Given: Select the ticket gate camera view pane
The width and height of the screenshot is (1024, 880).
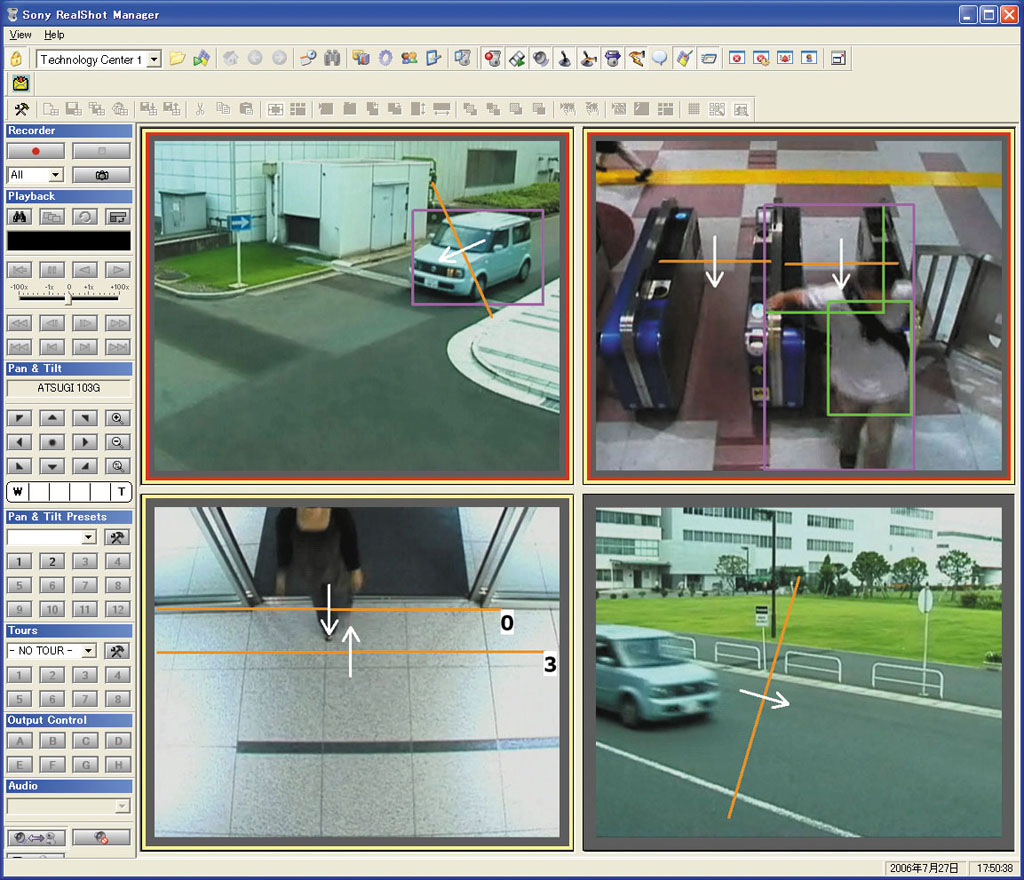Looking at the screenshot, I should 799,306.
